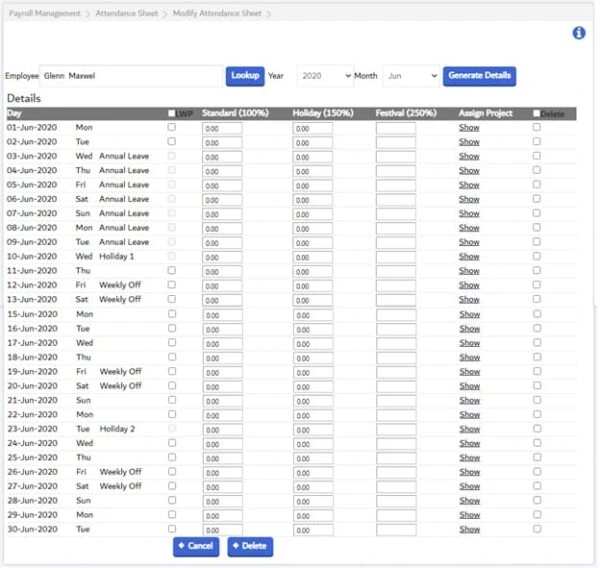Open the Year dropdown showing 2020

[325, 76]
